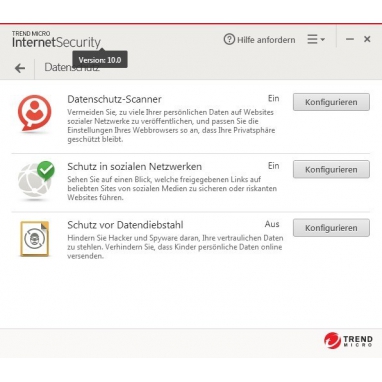Minimize the Internet Security window

350,39
